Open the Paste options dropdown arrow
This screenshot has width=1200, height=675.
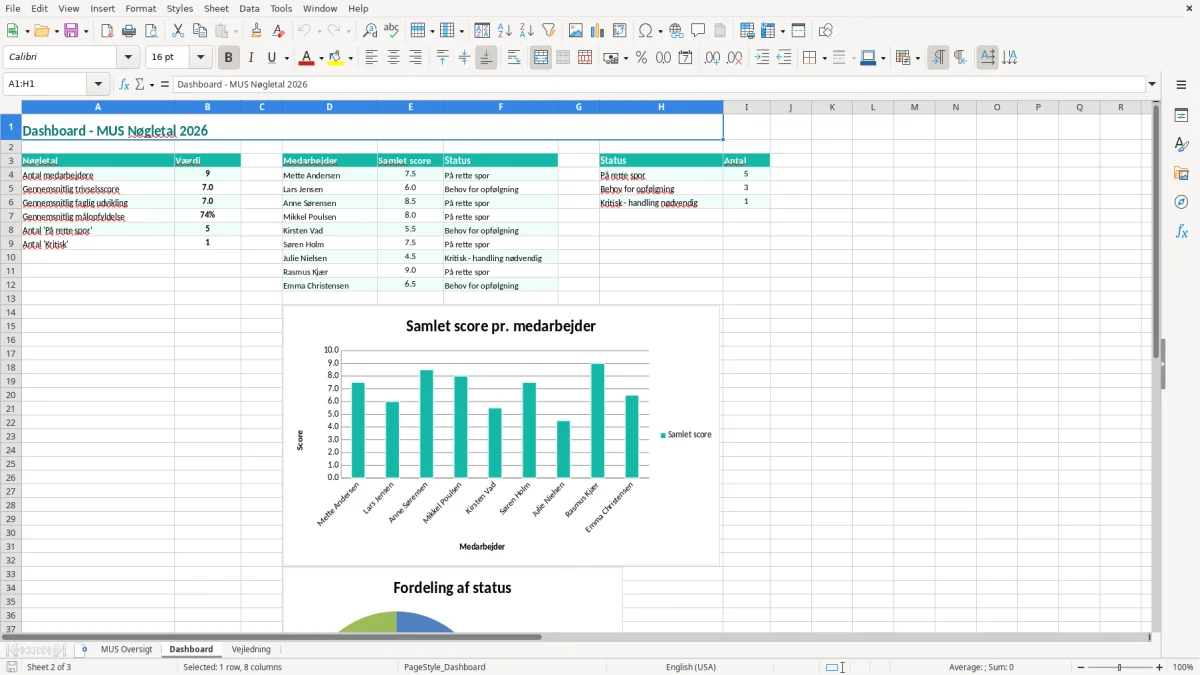pyautogui.click(x=236, y=31)
